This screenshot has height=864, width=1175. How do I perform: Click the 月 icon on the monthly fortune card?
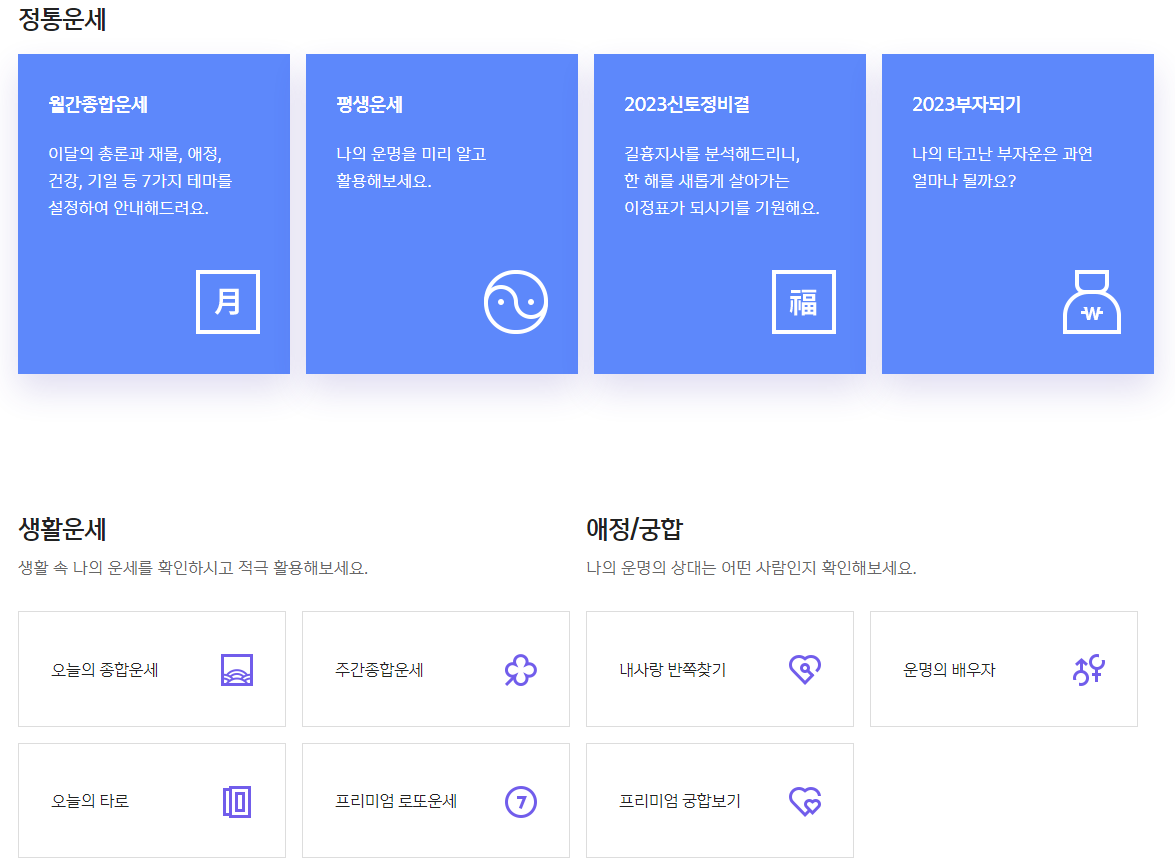click(227, 302)
